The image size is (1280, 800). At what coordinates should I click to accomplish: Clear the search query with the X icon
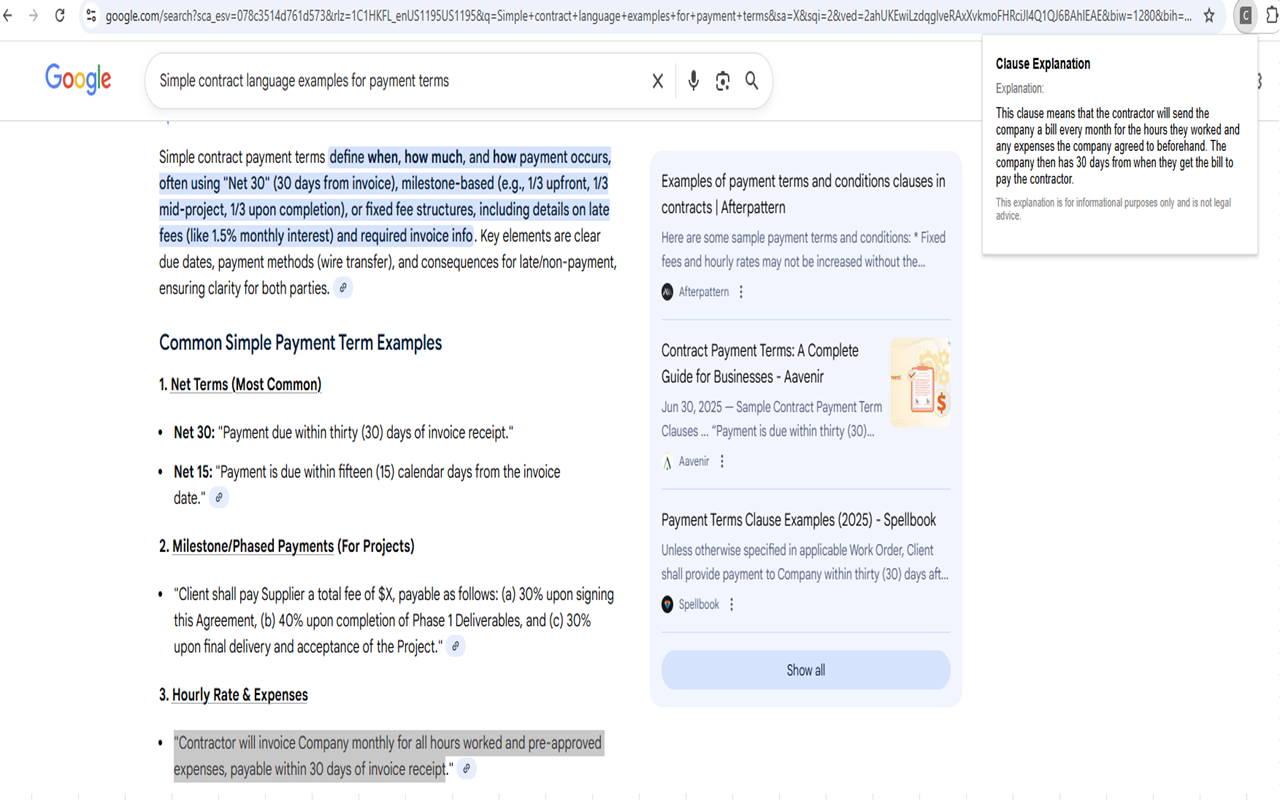coord(657,81)
